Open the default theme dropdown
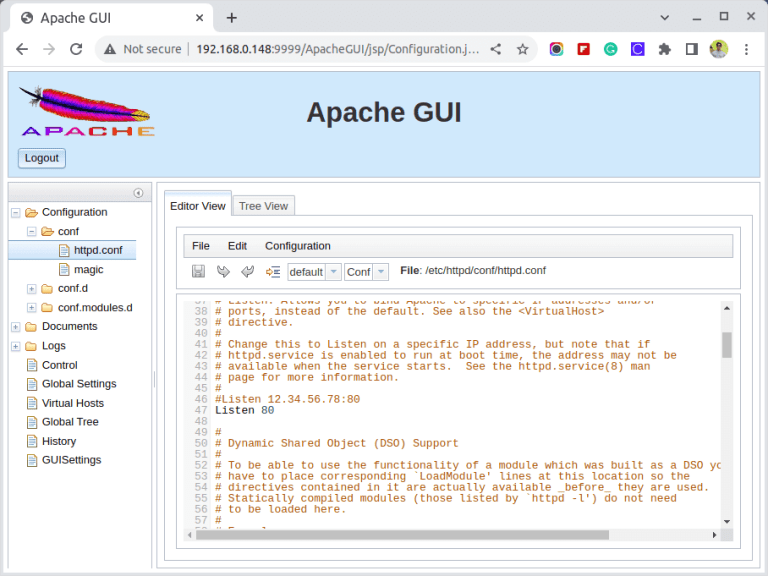The width and height of the screenshot is (768, 576). click(334, 271)
